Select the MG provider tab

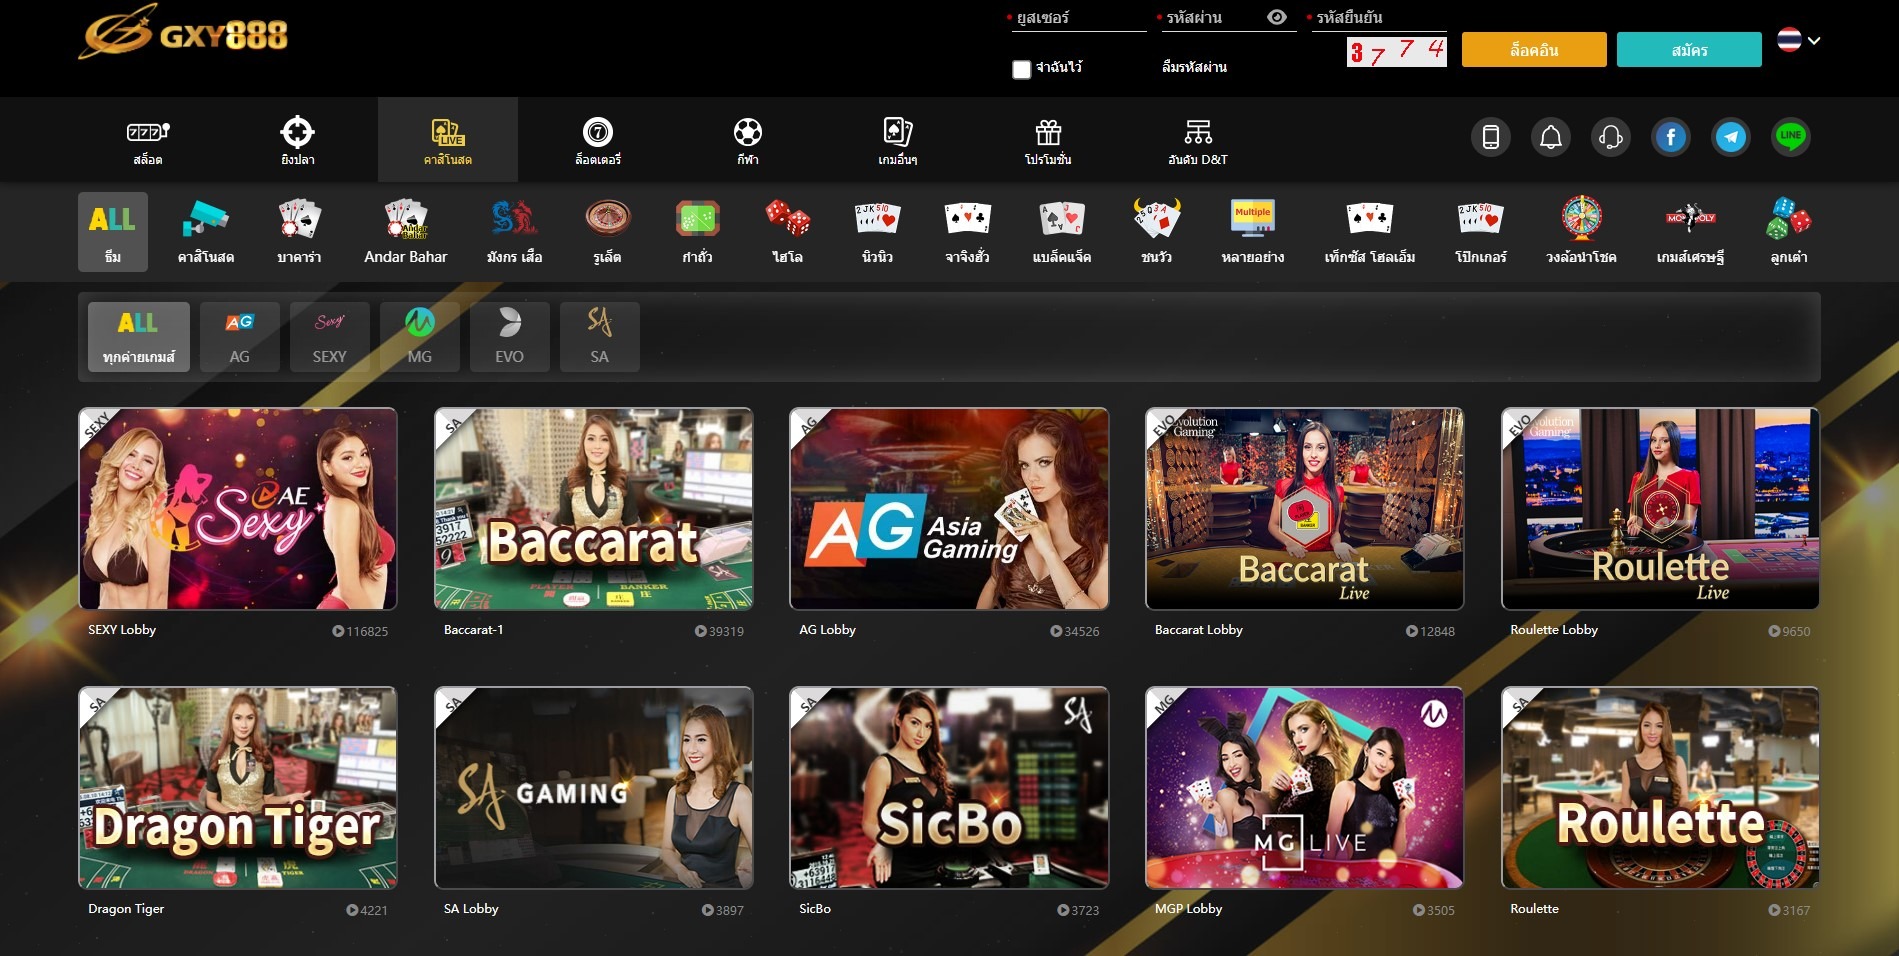tap(420, 337)
